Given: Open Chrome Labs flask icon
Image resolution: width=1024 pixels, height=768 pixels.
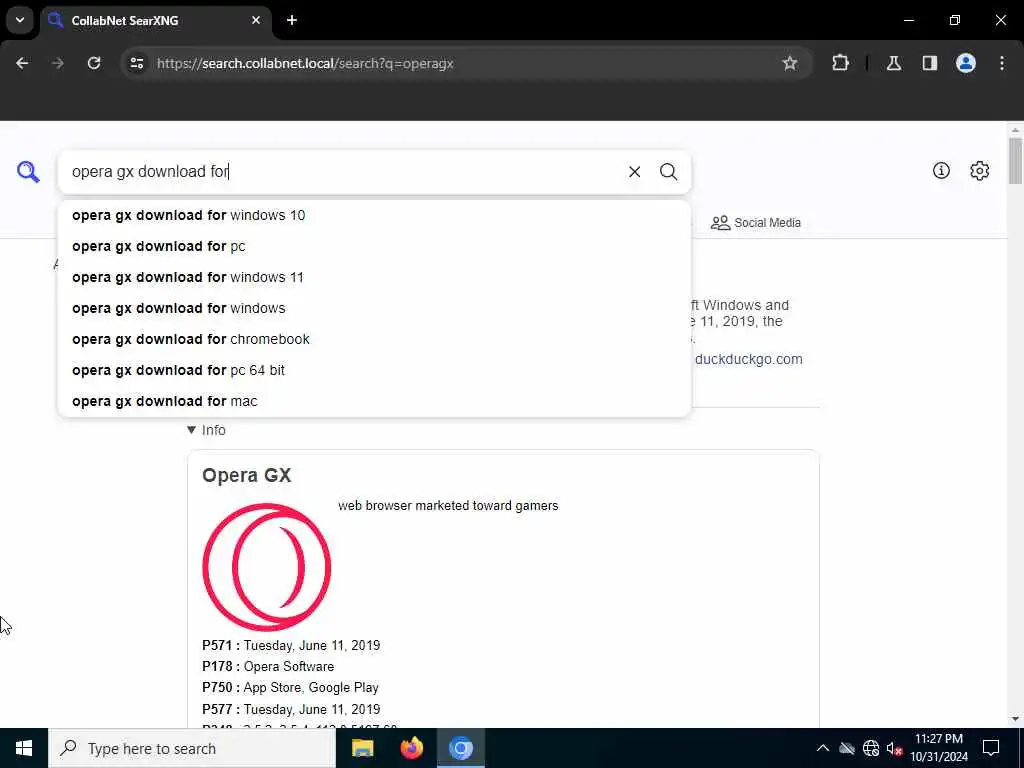Looking at the screenshot, I should [x=893, y=63].
